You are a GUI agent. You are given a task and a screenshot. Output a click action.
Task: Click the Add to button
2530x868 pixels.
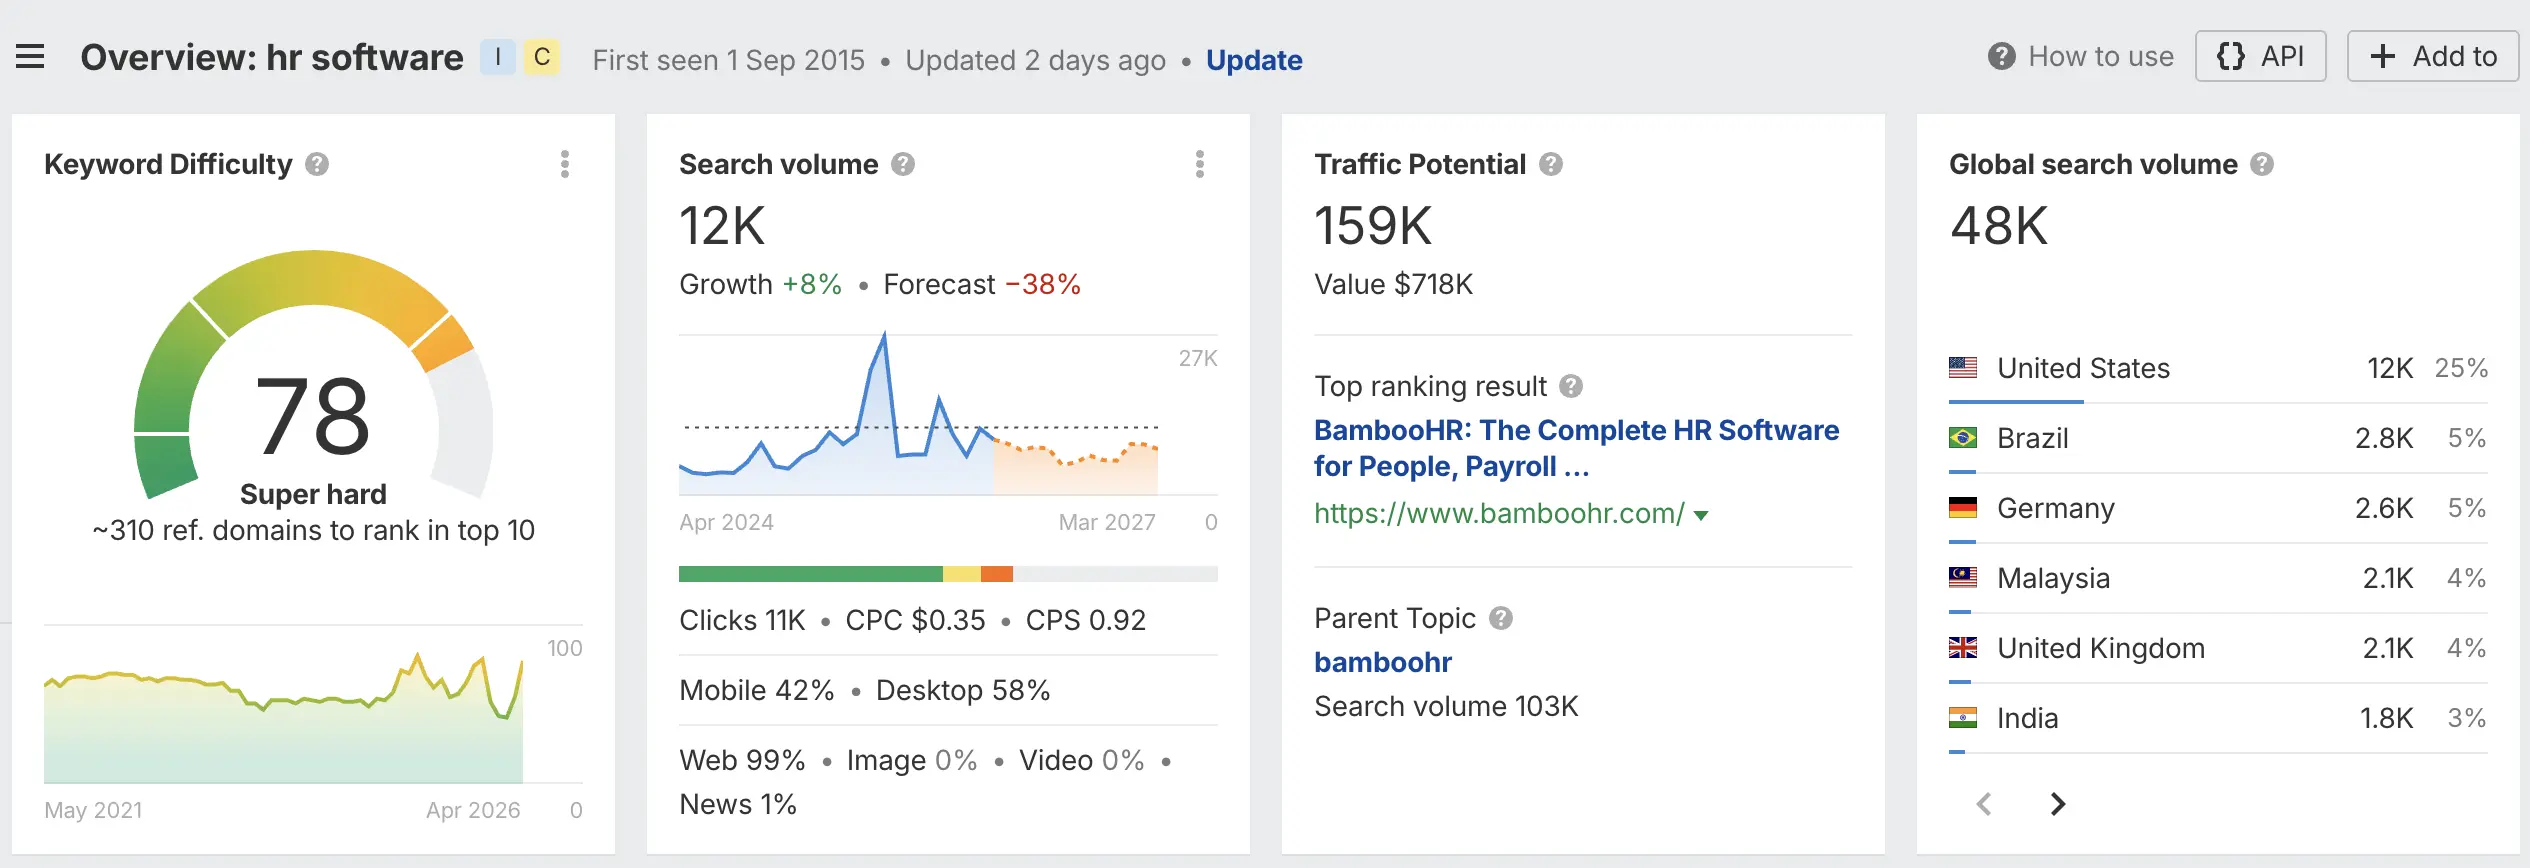2433,57
